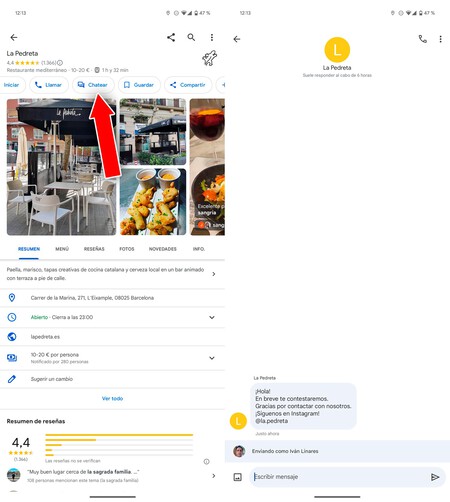This screenshot has width=450, height=502.
Task: Switch to the RESEÑAS tab
Action: click(x=94, y=249)
